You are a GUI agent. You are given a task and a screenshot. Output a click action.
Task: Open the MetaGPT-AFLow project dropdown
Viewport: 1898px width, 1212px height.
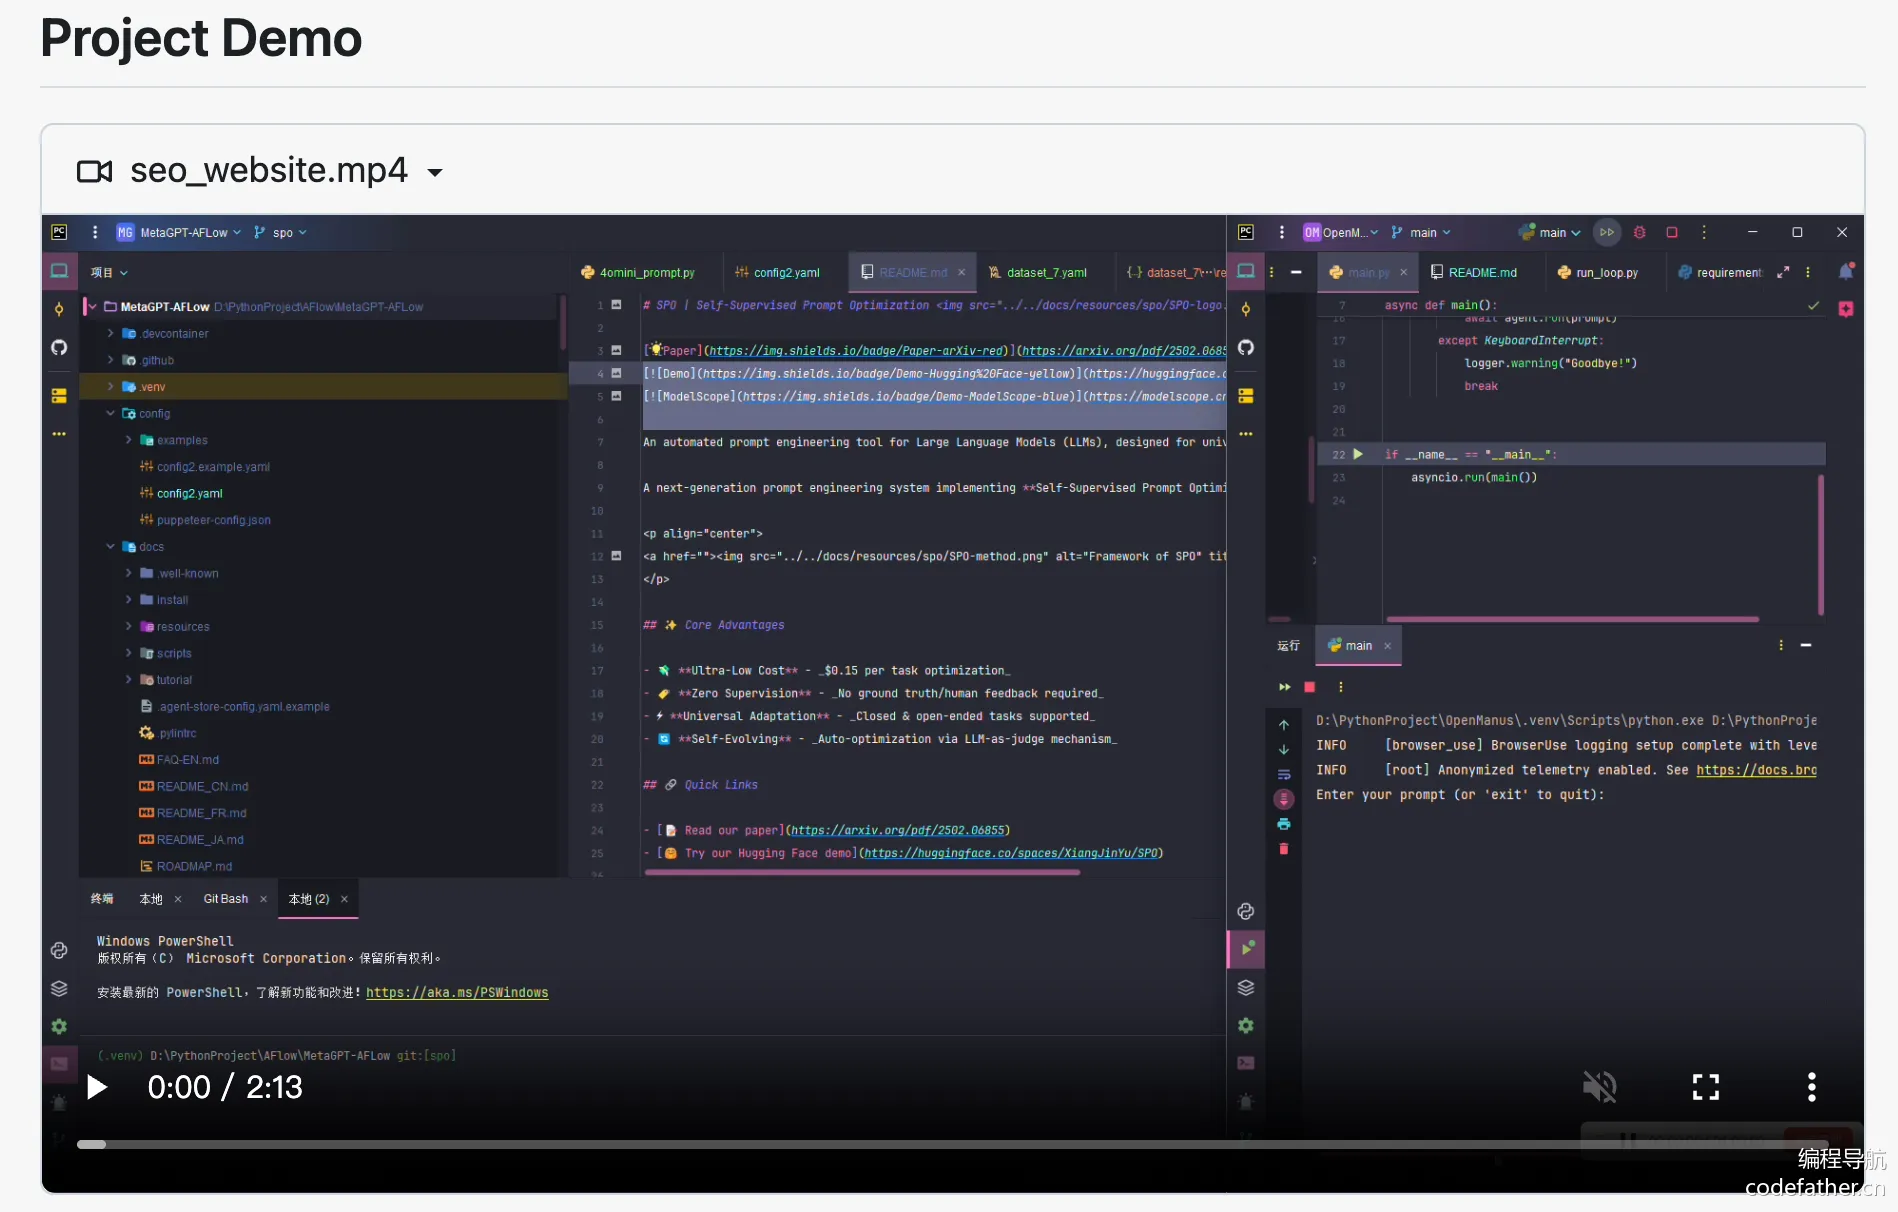(179, 232)
